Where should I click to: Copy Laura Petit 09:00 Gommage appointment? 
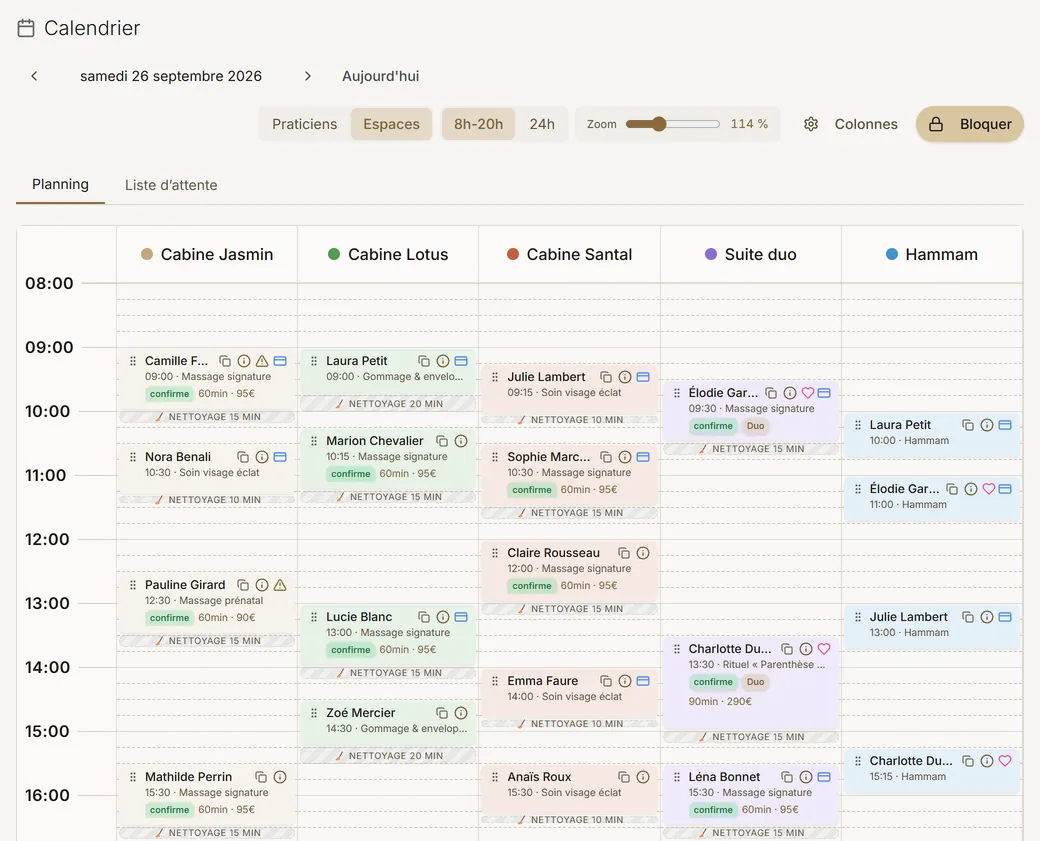tap(424, 361)
